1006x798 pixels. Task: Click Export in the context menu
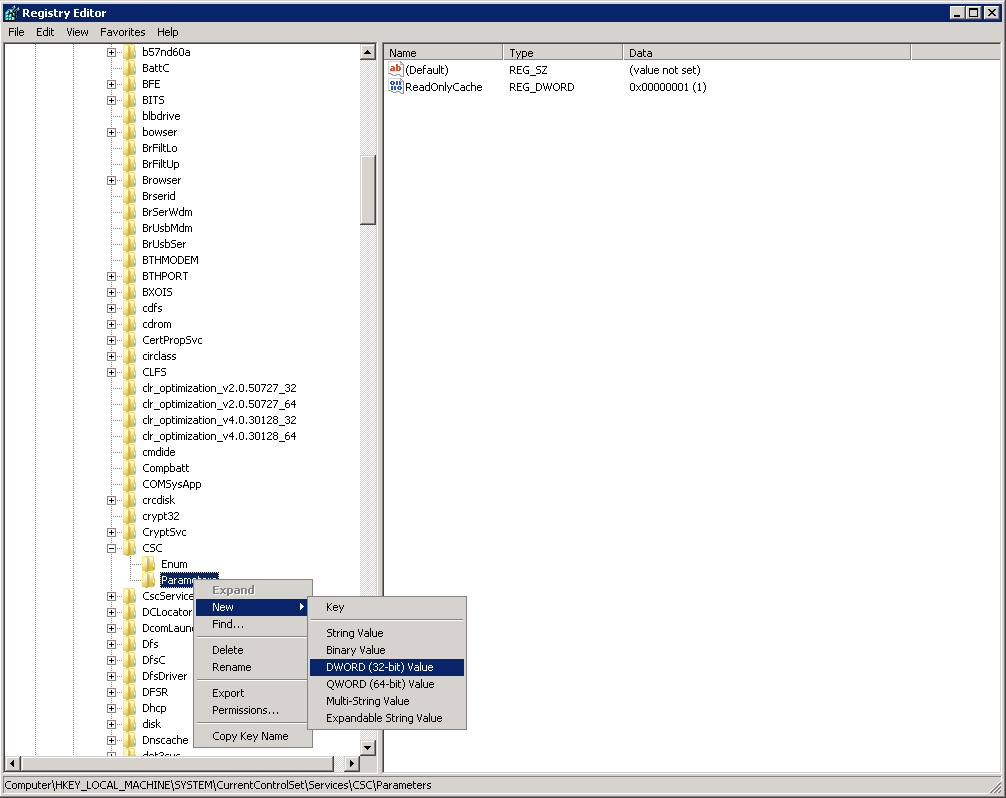click(253, 693)
